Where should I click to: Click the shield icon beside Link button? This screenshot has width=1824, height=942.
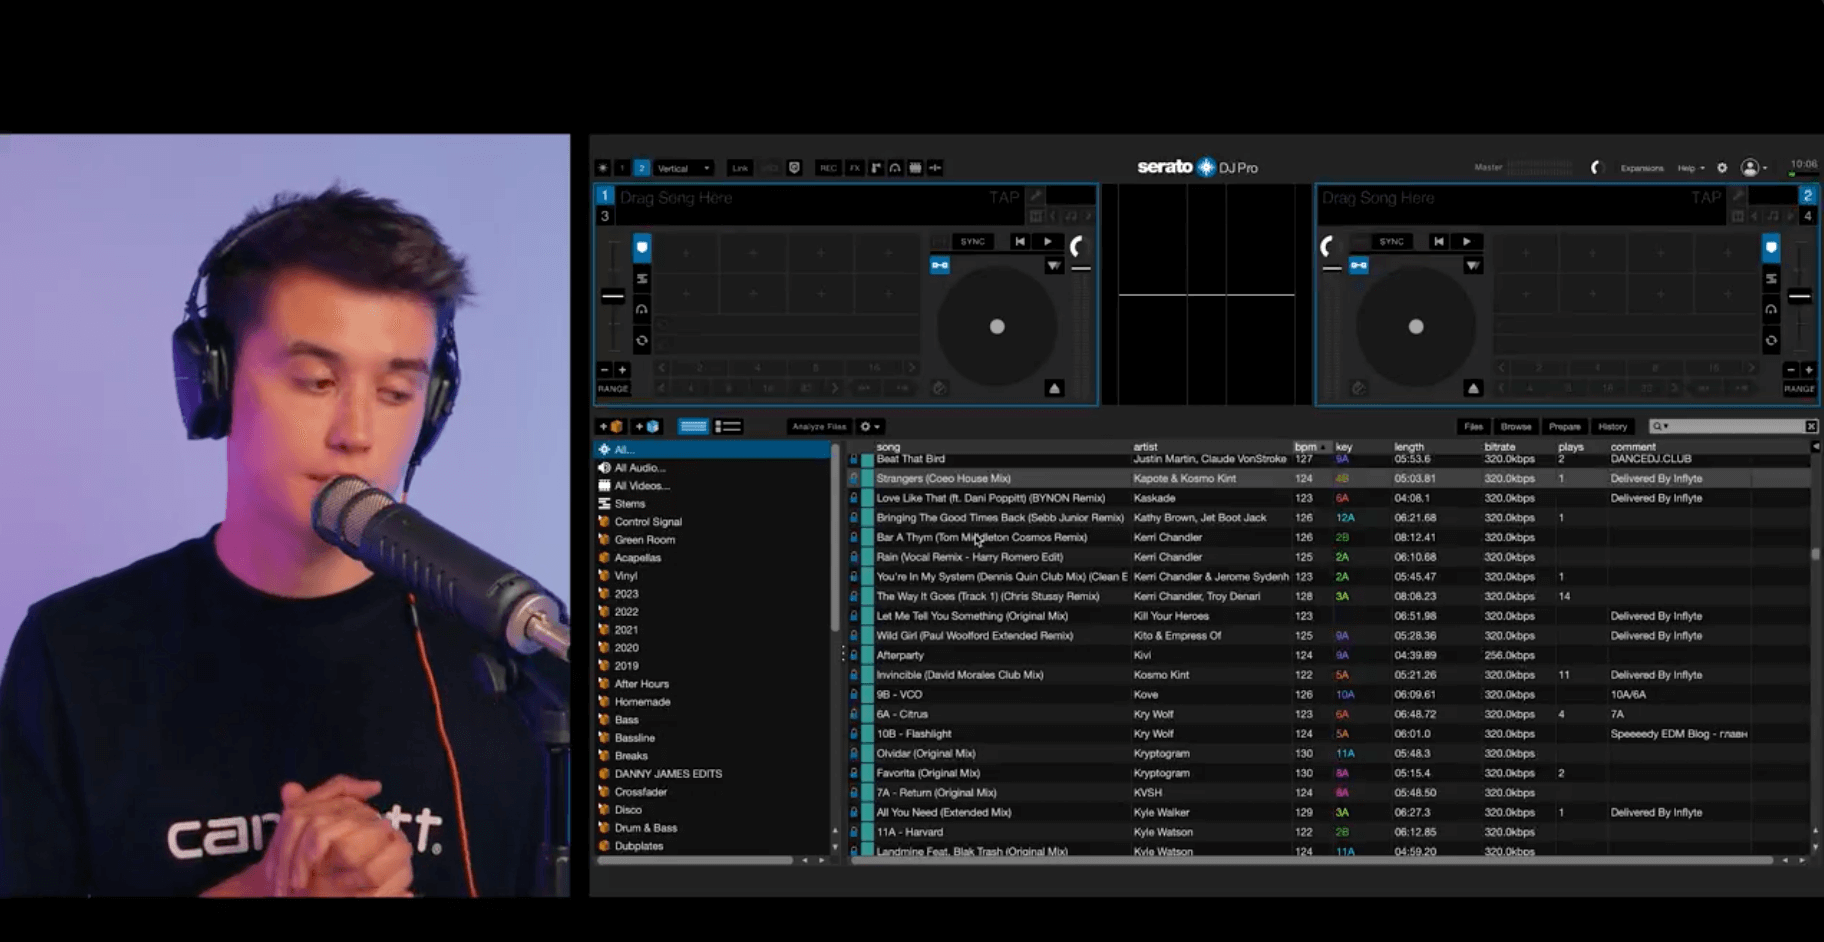794,168
